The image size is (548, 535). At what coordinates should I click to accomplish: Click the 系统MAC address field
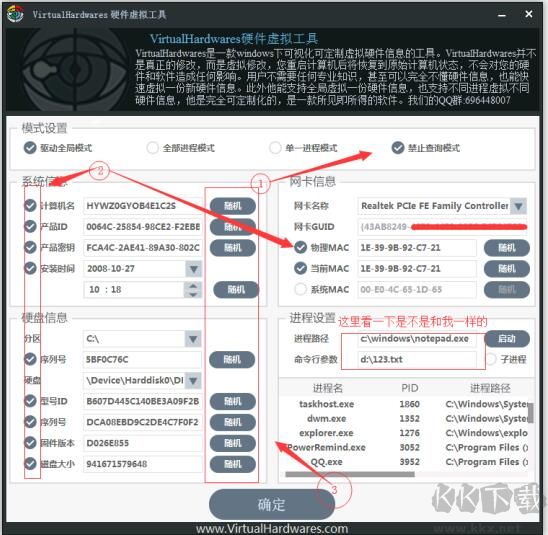pyautogui.click(x=417, y=289)
